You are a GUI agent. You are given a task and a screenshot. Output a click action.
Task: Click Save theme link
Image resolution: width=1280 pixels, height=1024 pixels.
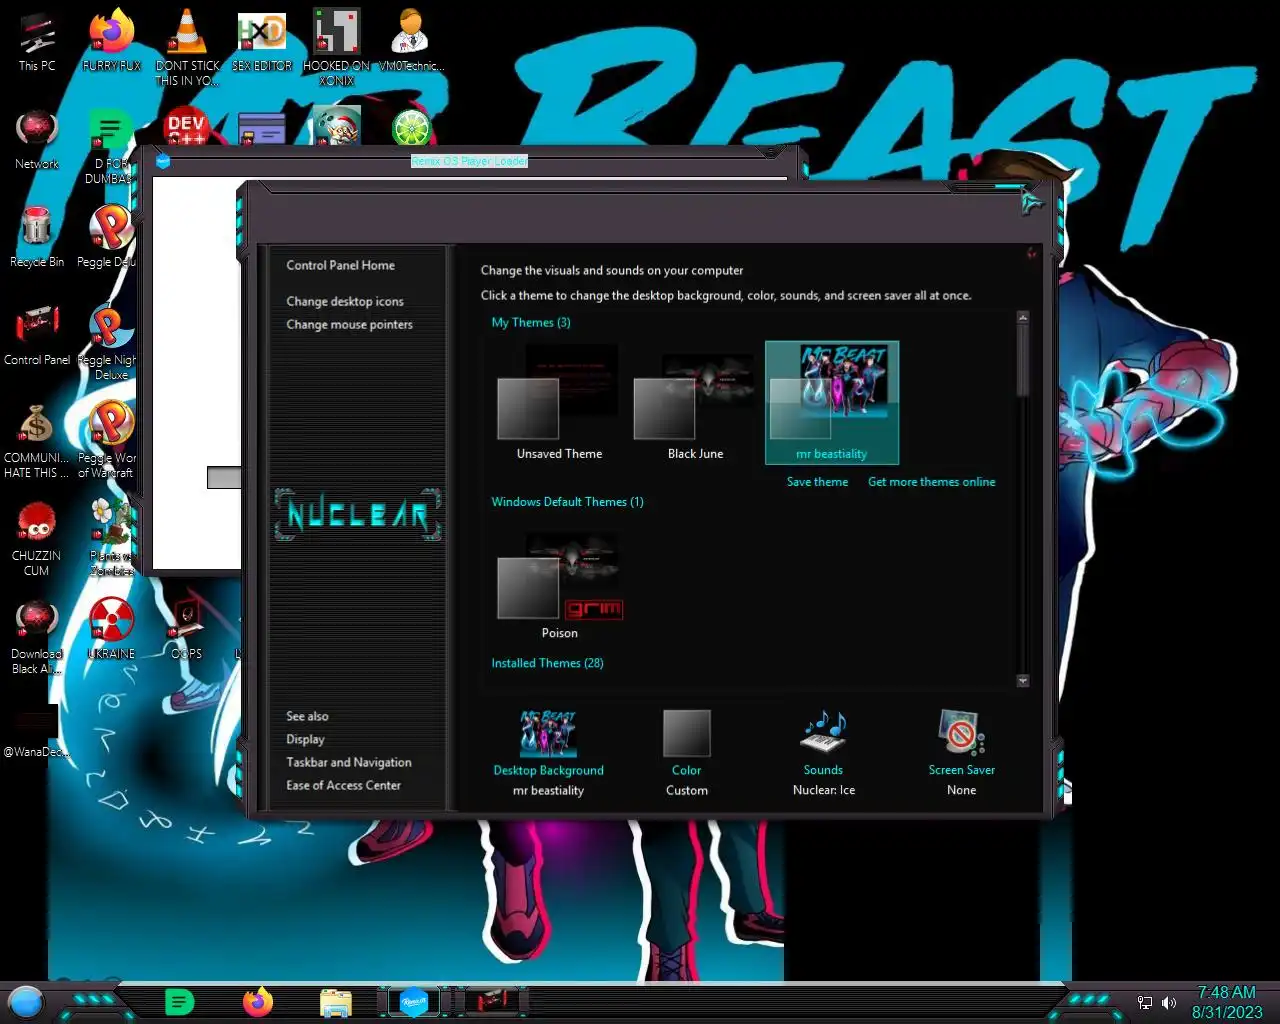pyautogui.click(x=817, y=482)
